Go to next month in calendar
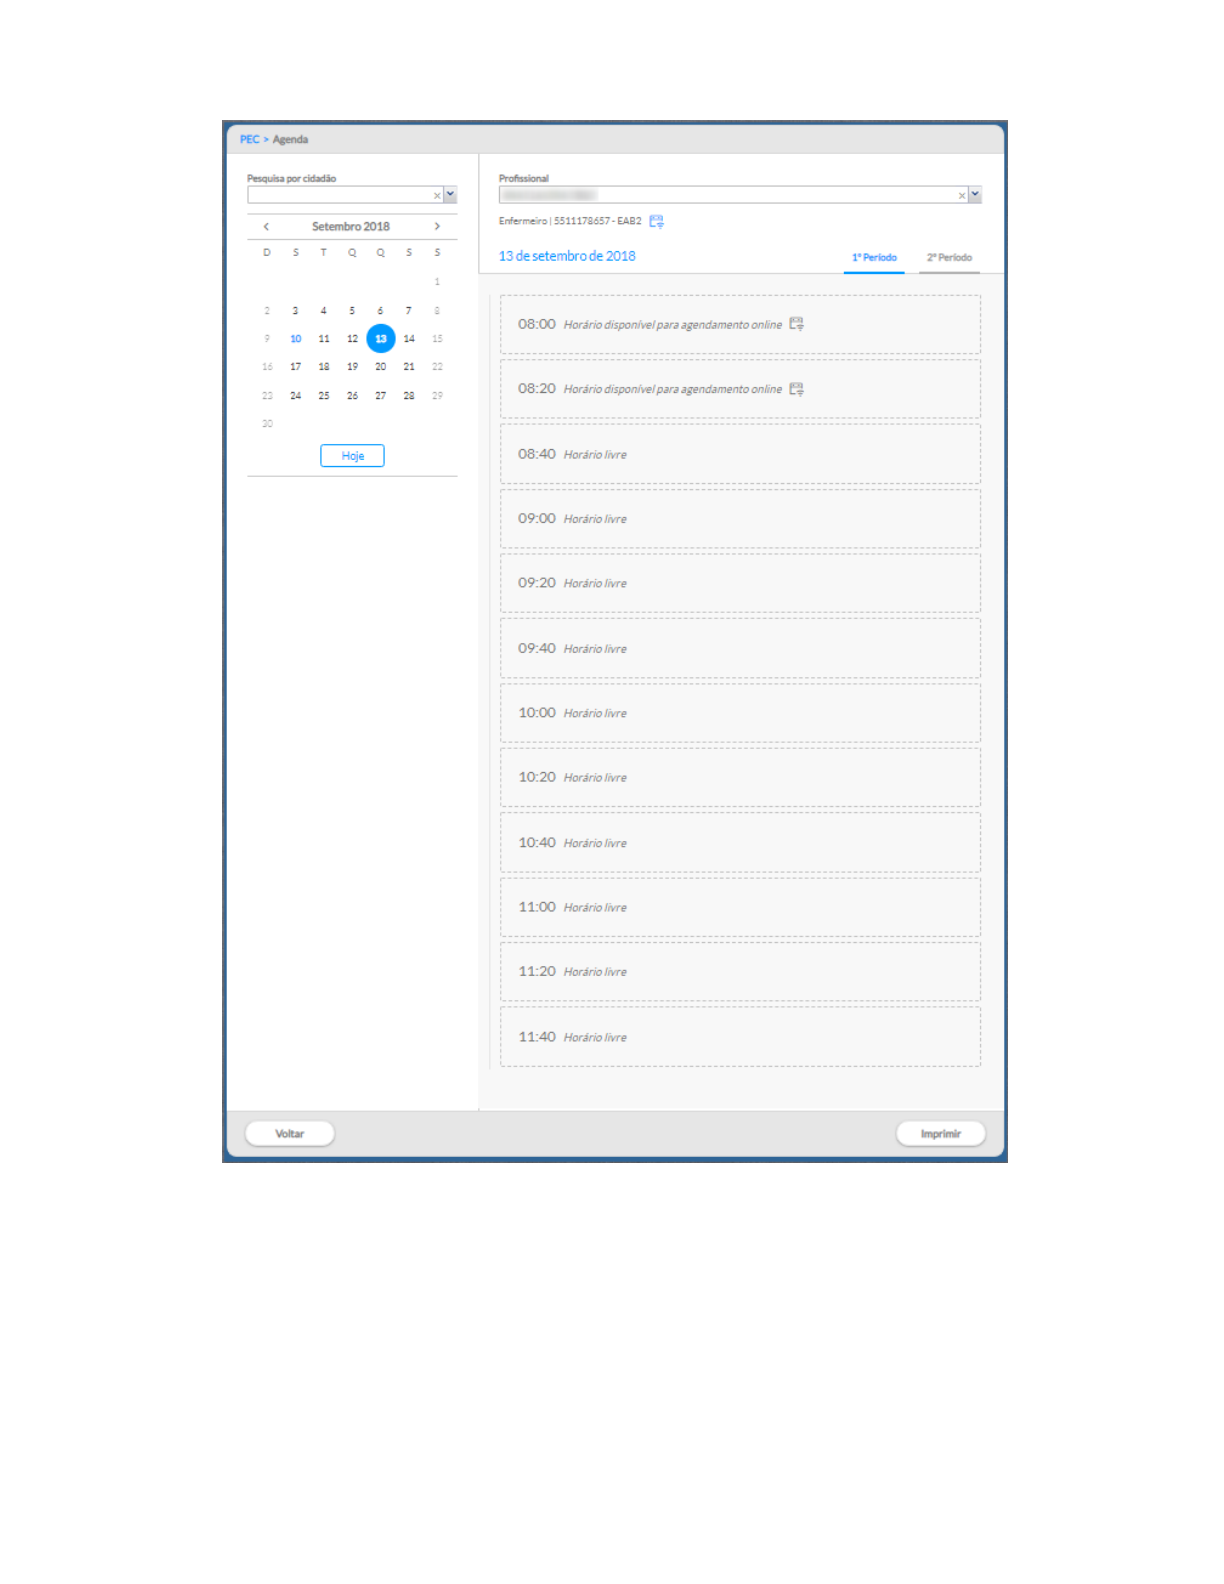 pos(437,227)
